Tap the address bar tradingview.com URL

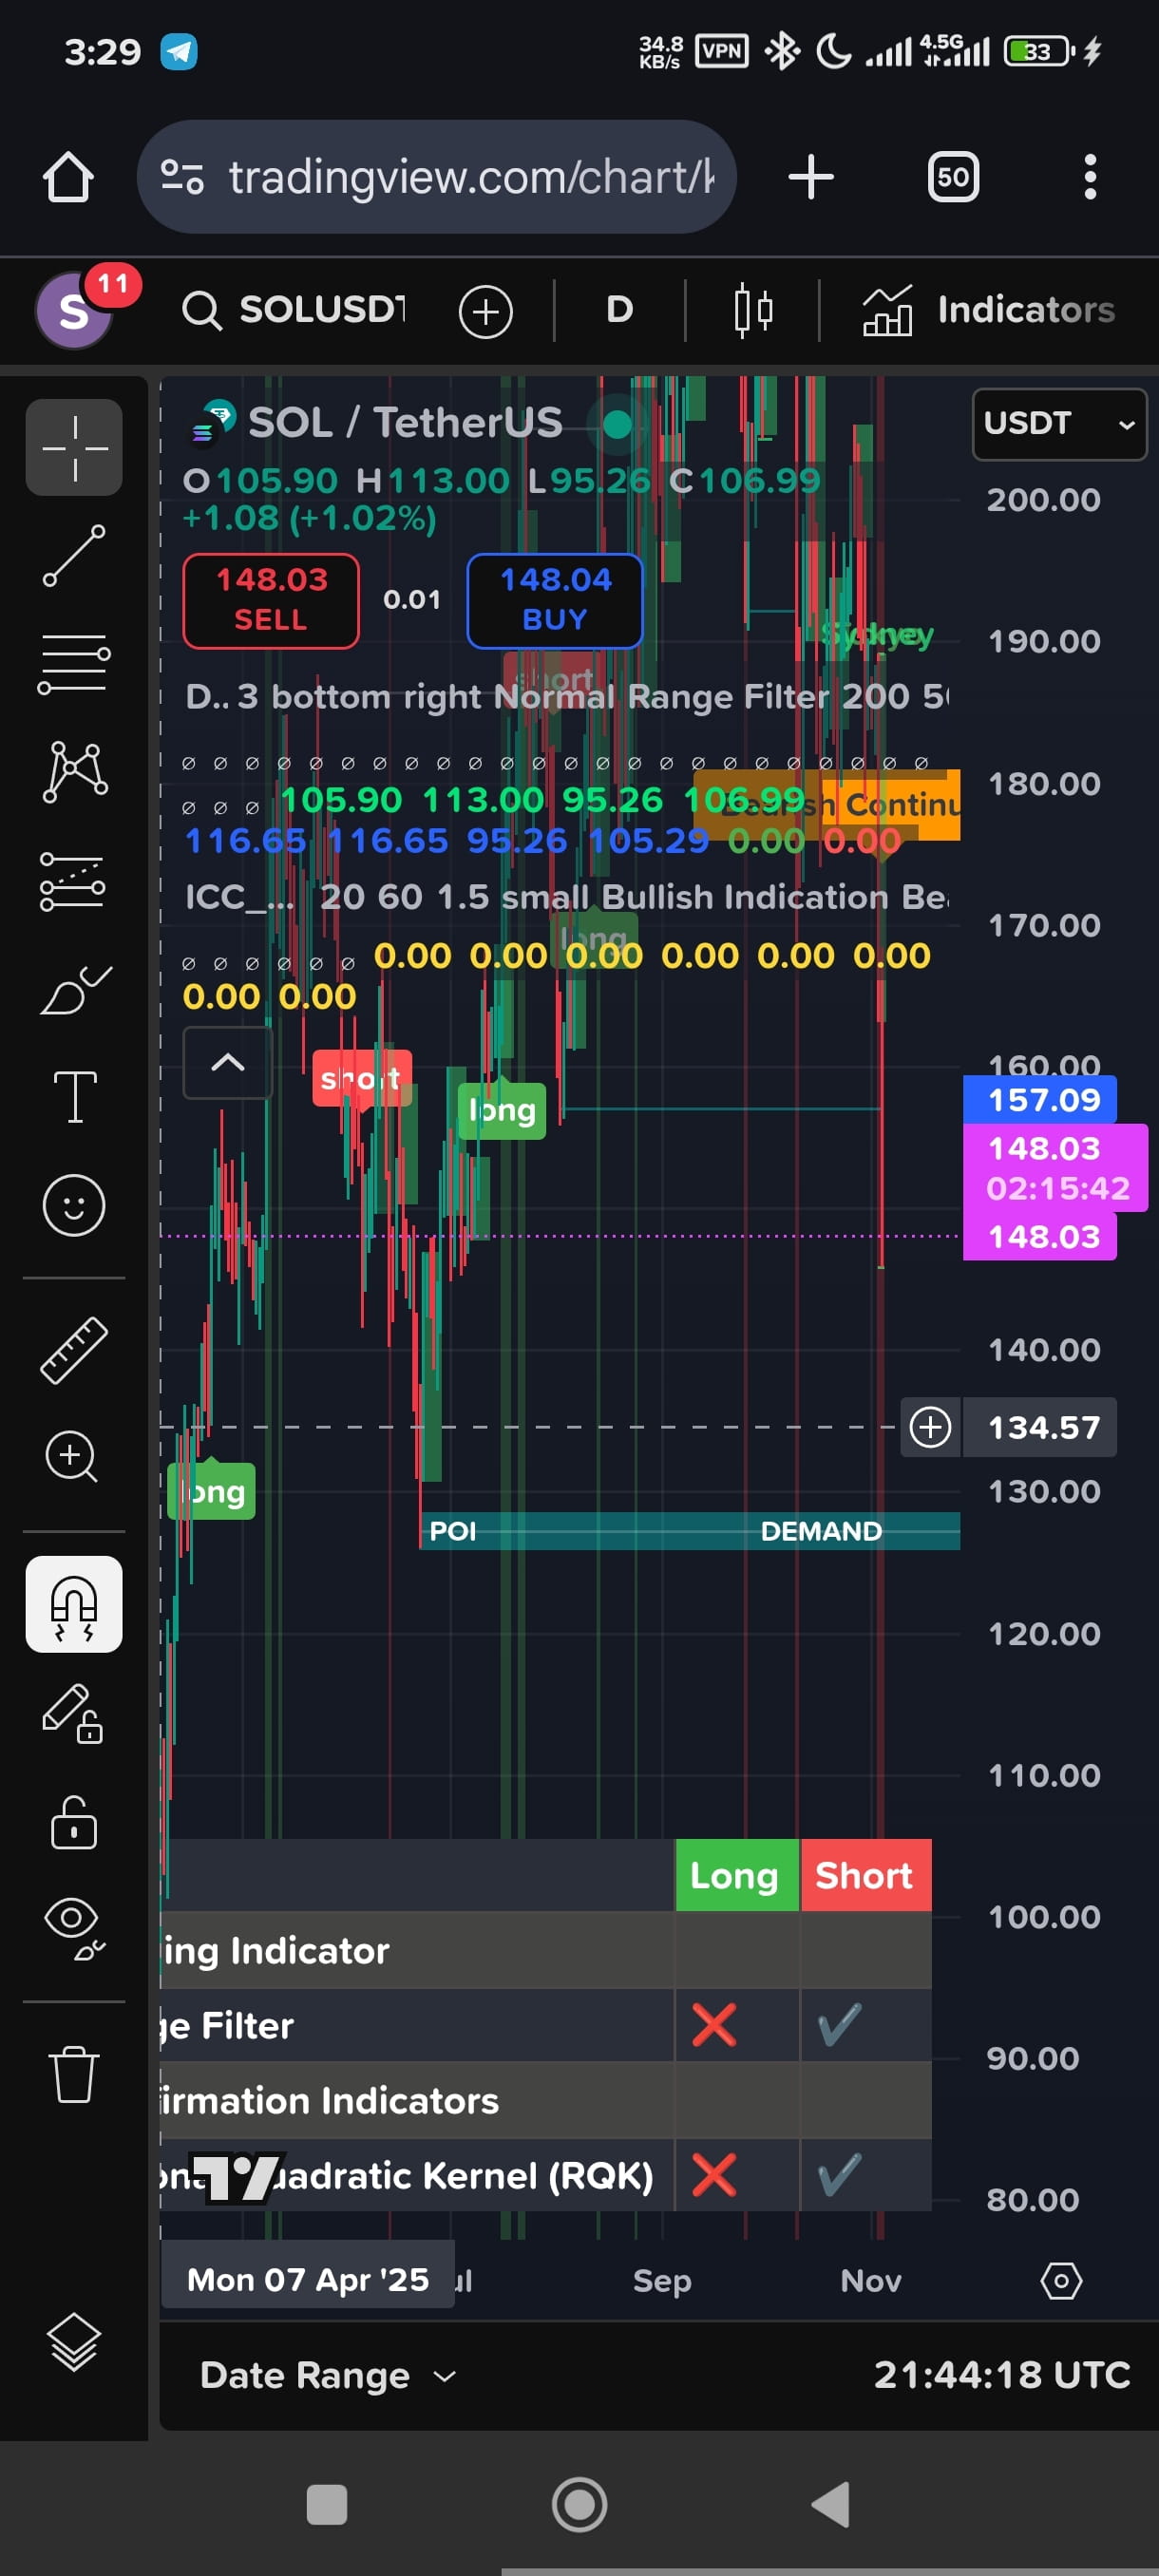471,177
